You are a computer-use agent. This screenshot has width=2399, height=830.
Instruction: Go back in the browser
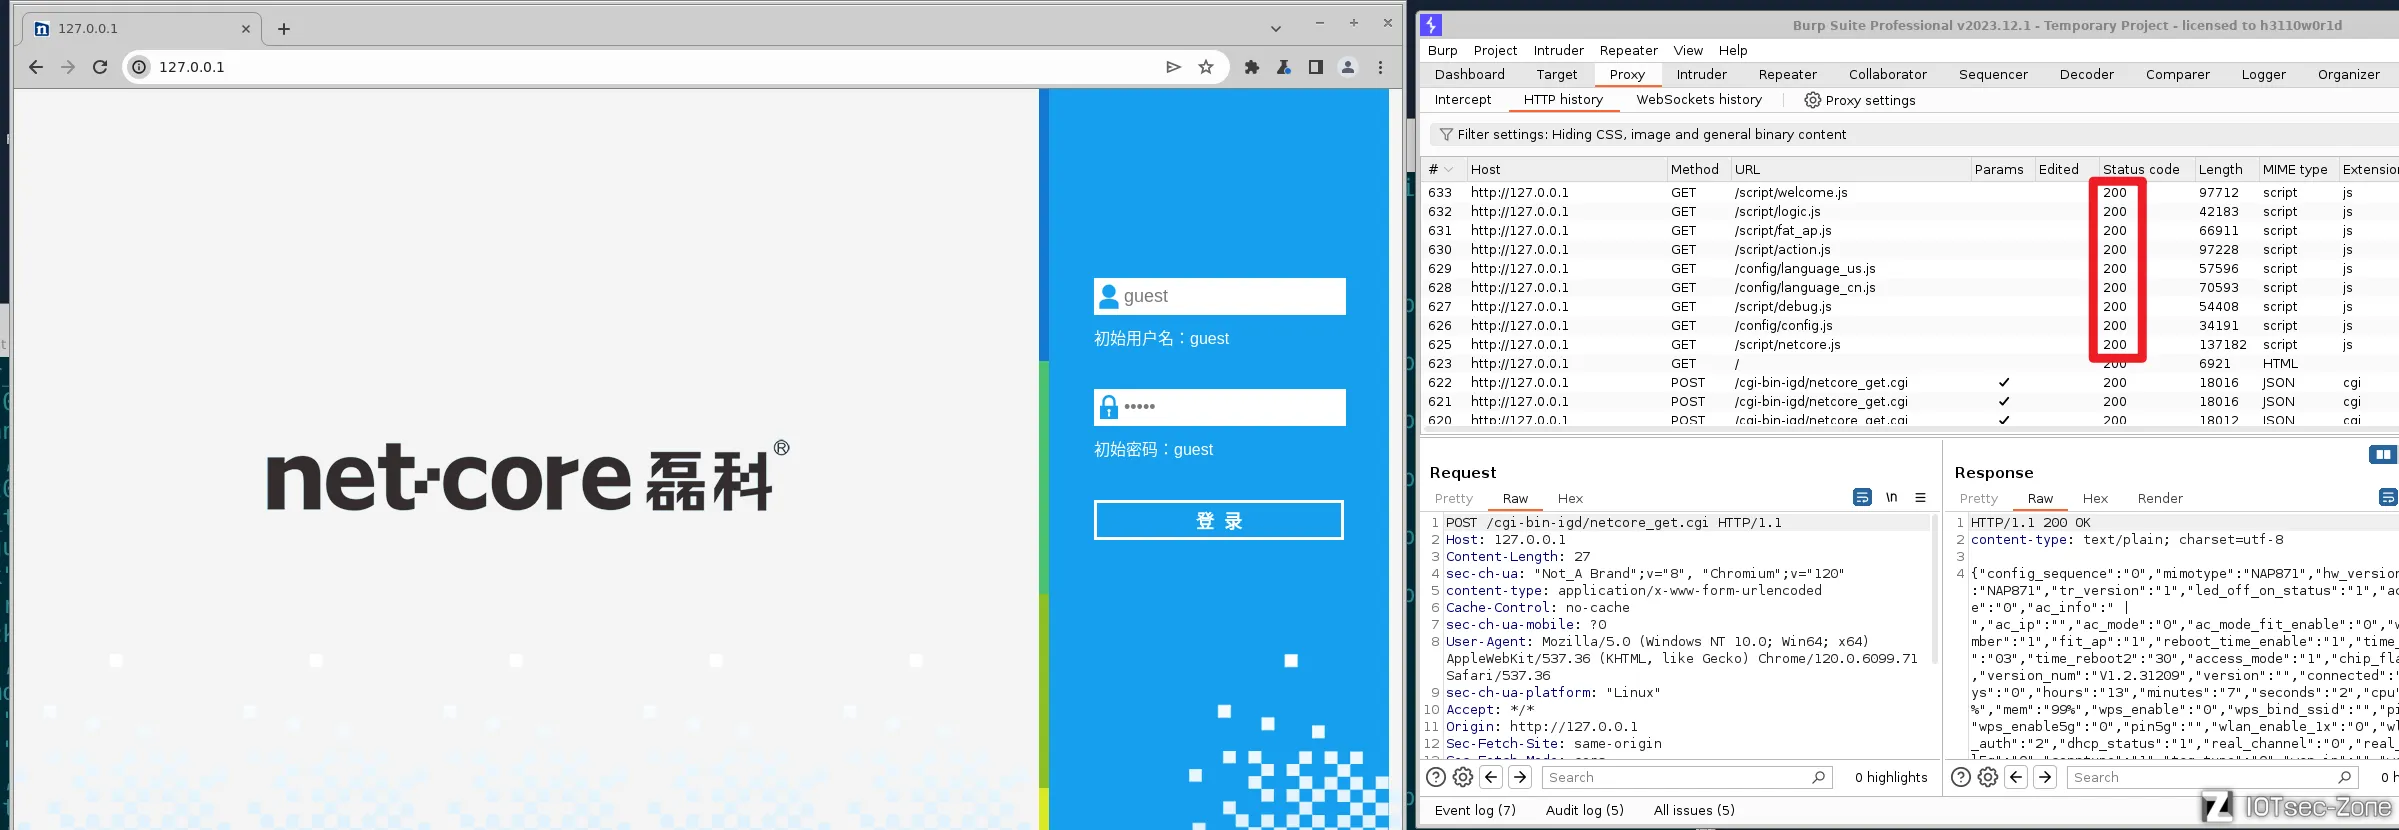coord(36,67)
